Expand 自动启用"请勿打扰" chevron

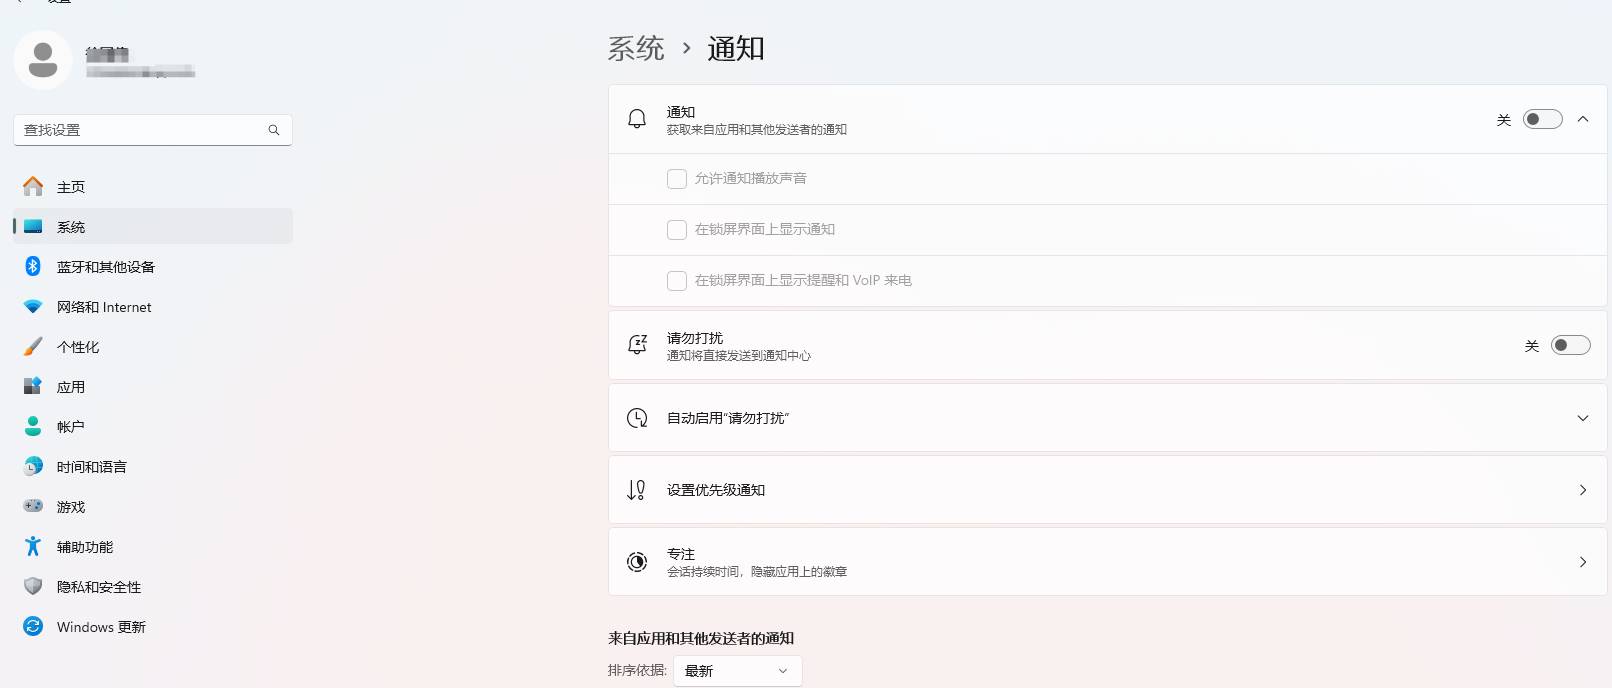pos(1583,418)
